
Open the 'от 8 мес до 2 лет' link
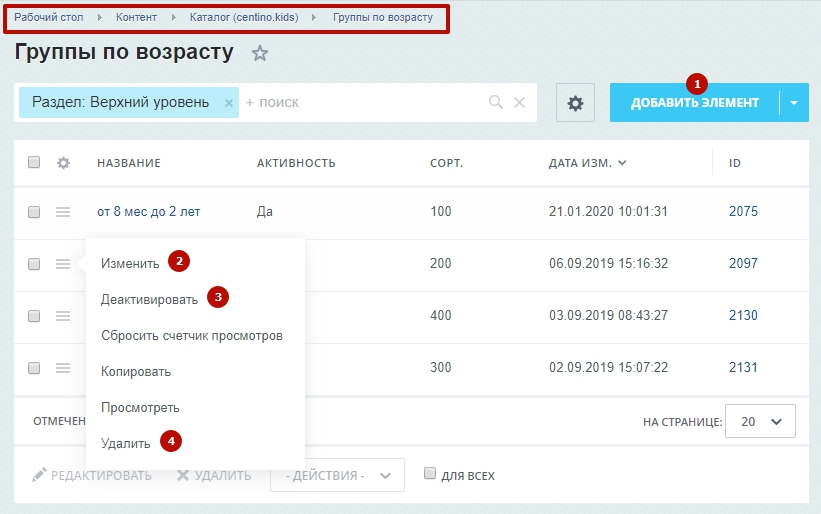pos(148,212)
